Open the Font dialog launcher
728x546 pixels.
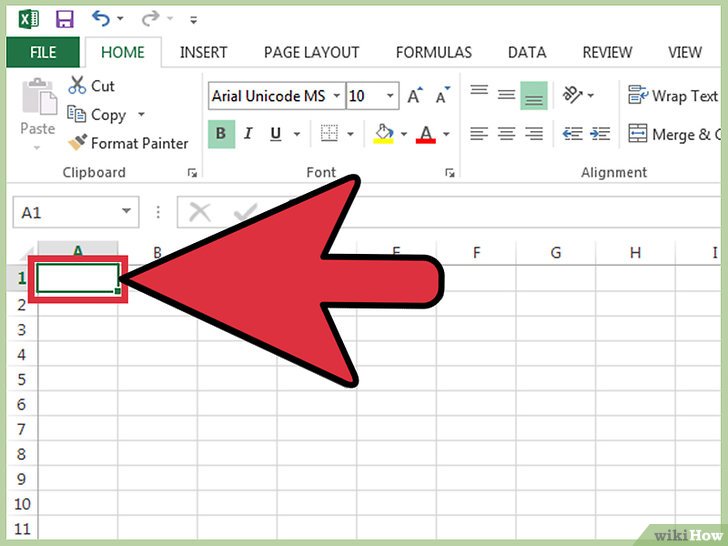[x=449, y=173]
